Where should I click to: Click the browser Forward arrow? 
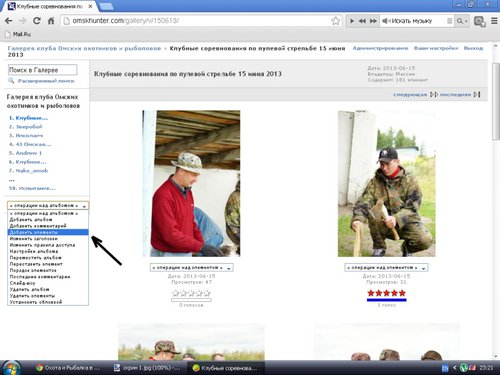click(23, 21)
